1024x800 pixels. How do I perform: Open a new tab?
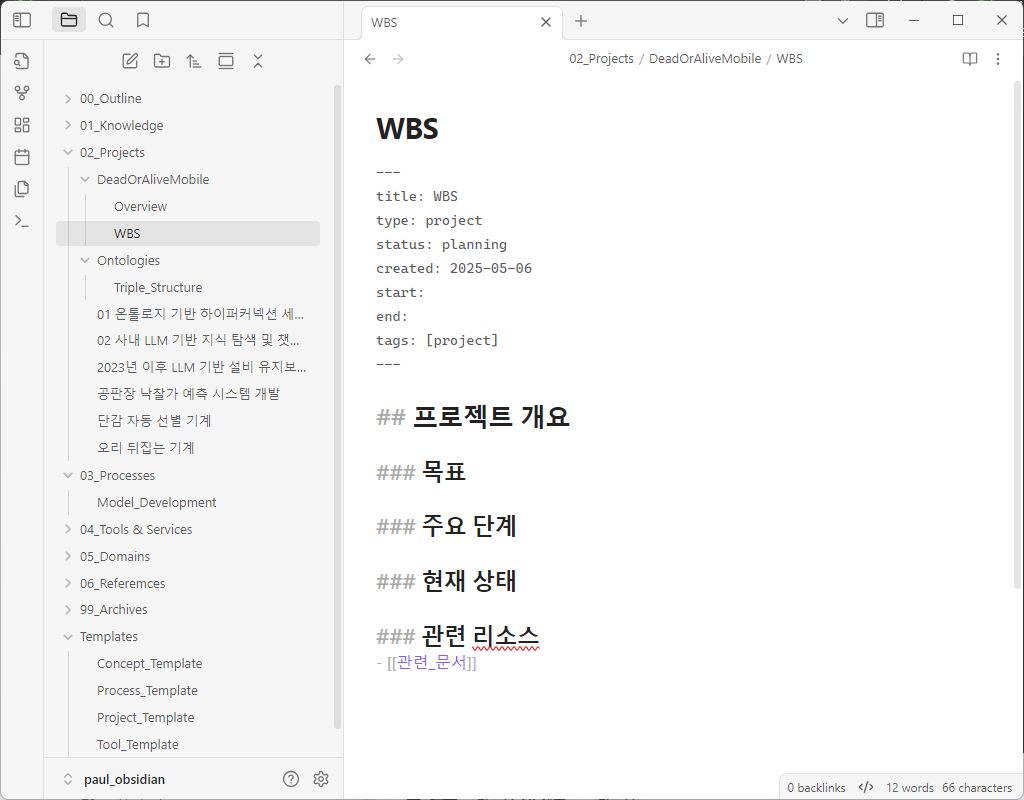click(581, 22)
